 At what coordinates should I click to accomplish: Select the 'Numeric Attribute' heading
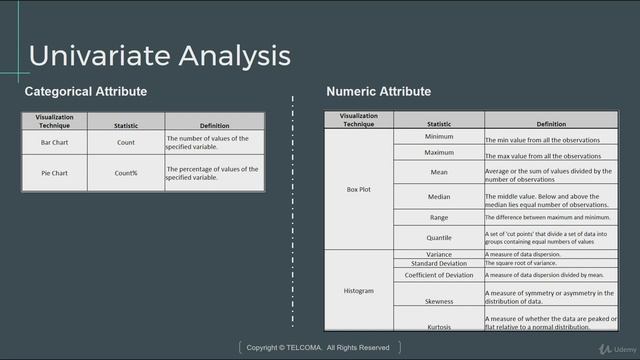click(x=378, y=91)
